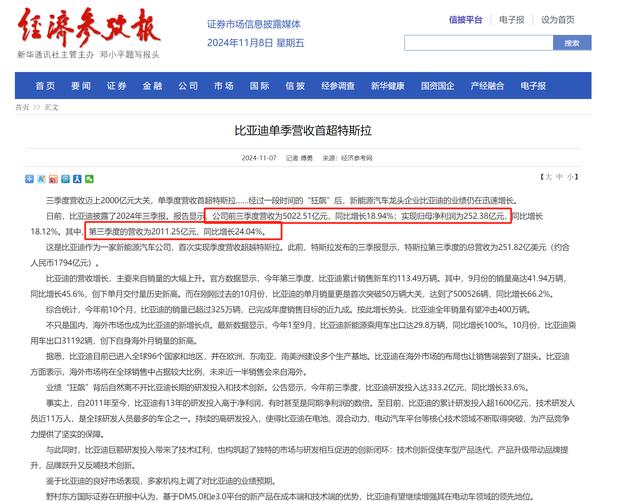
Task: Click the headline 比亚迪单季营收首超特斯拉
Action: tap(303, 131)
